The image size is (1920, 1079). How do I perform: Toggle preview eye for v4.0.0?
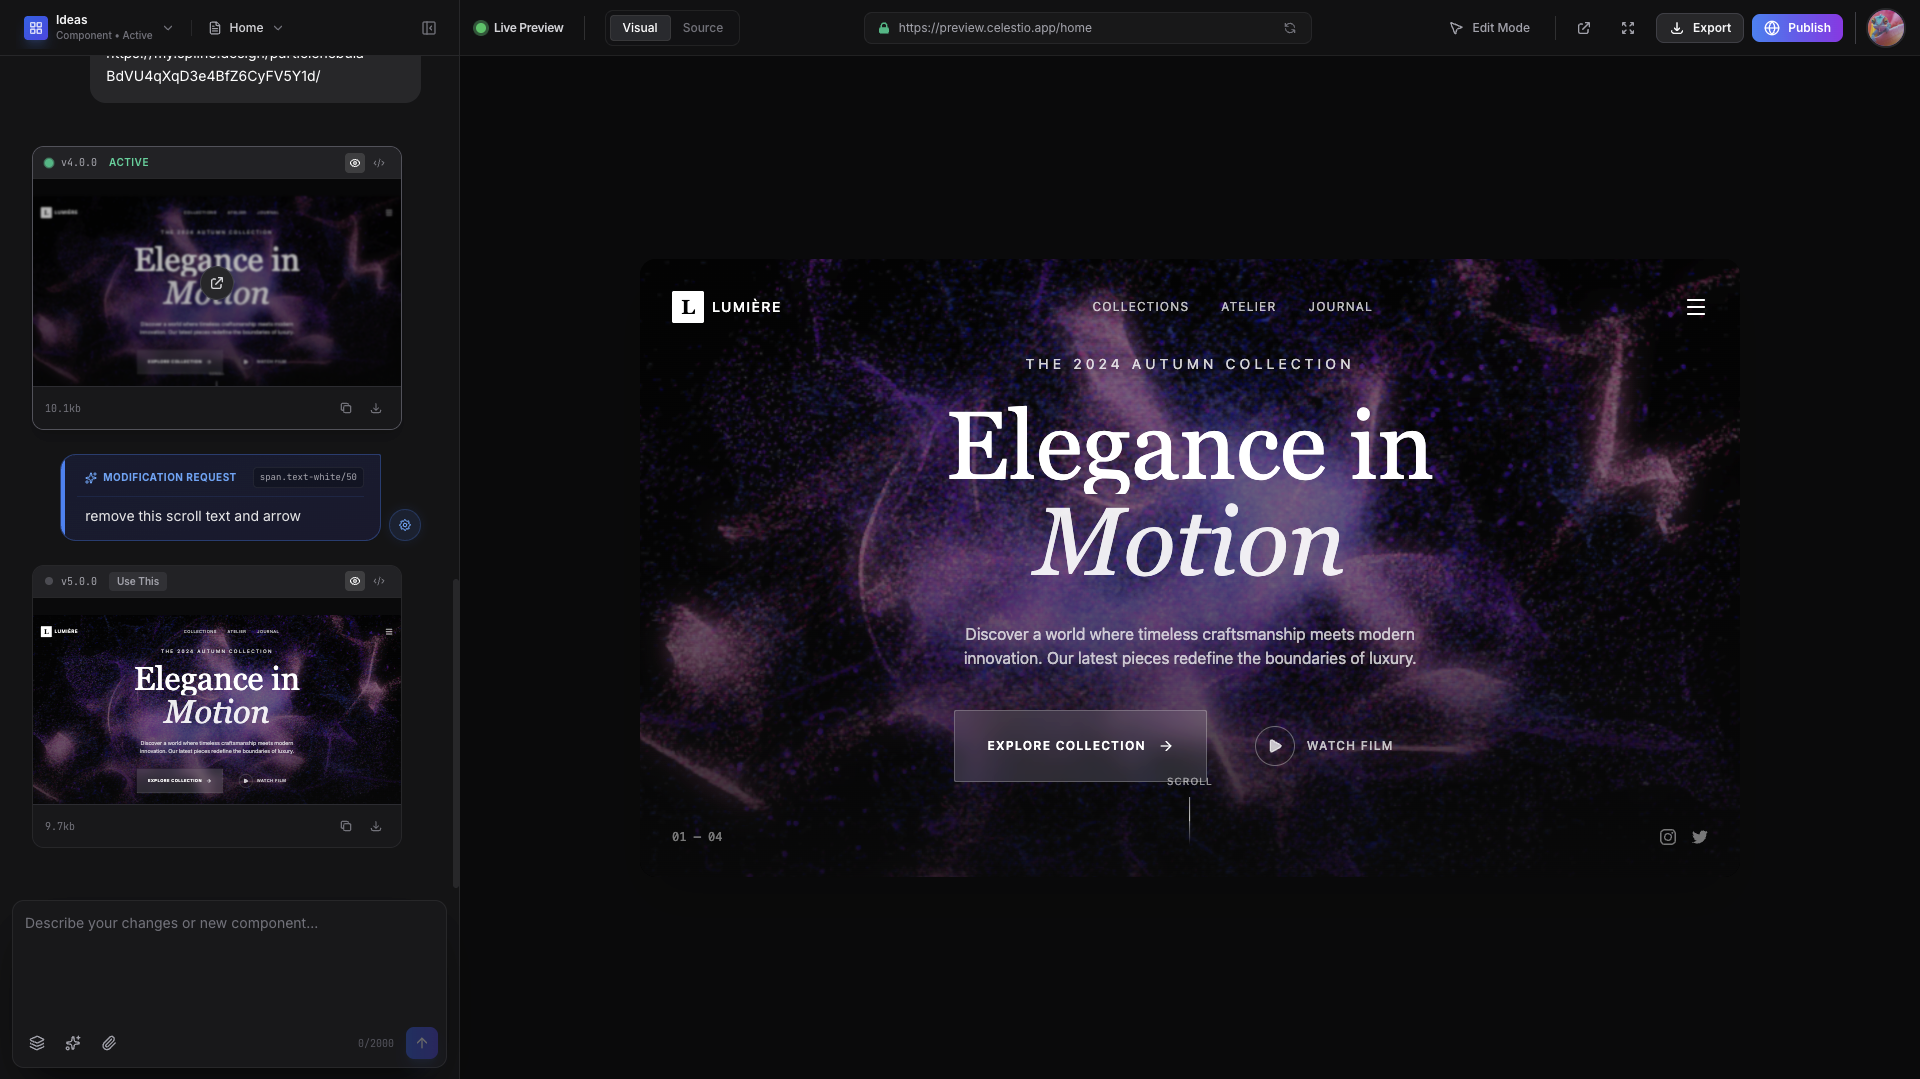(355, 163)
